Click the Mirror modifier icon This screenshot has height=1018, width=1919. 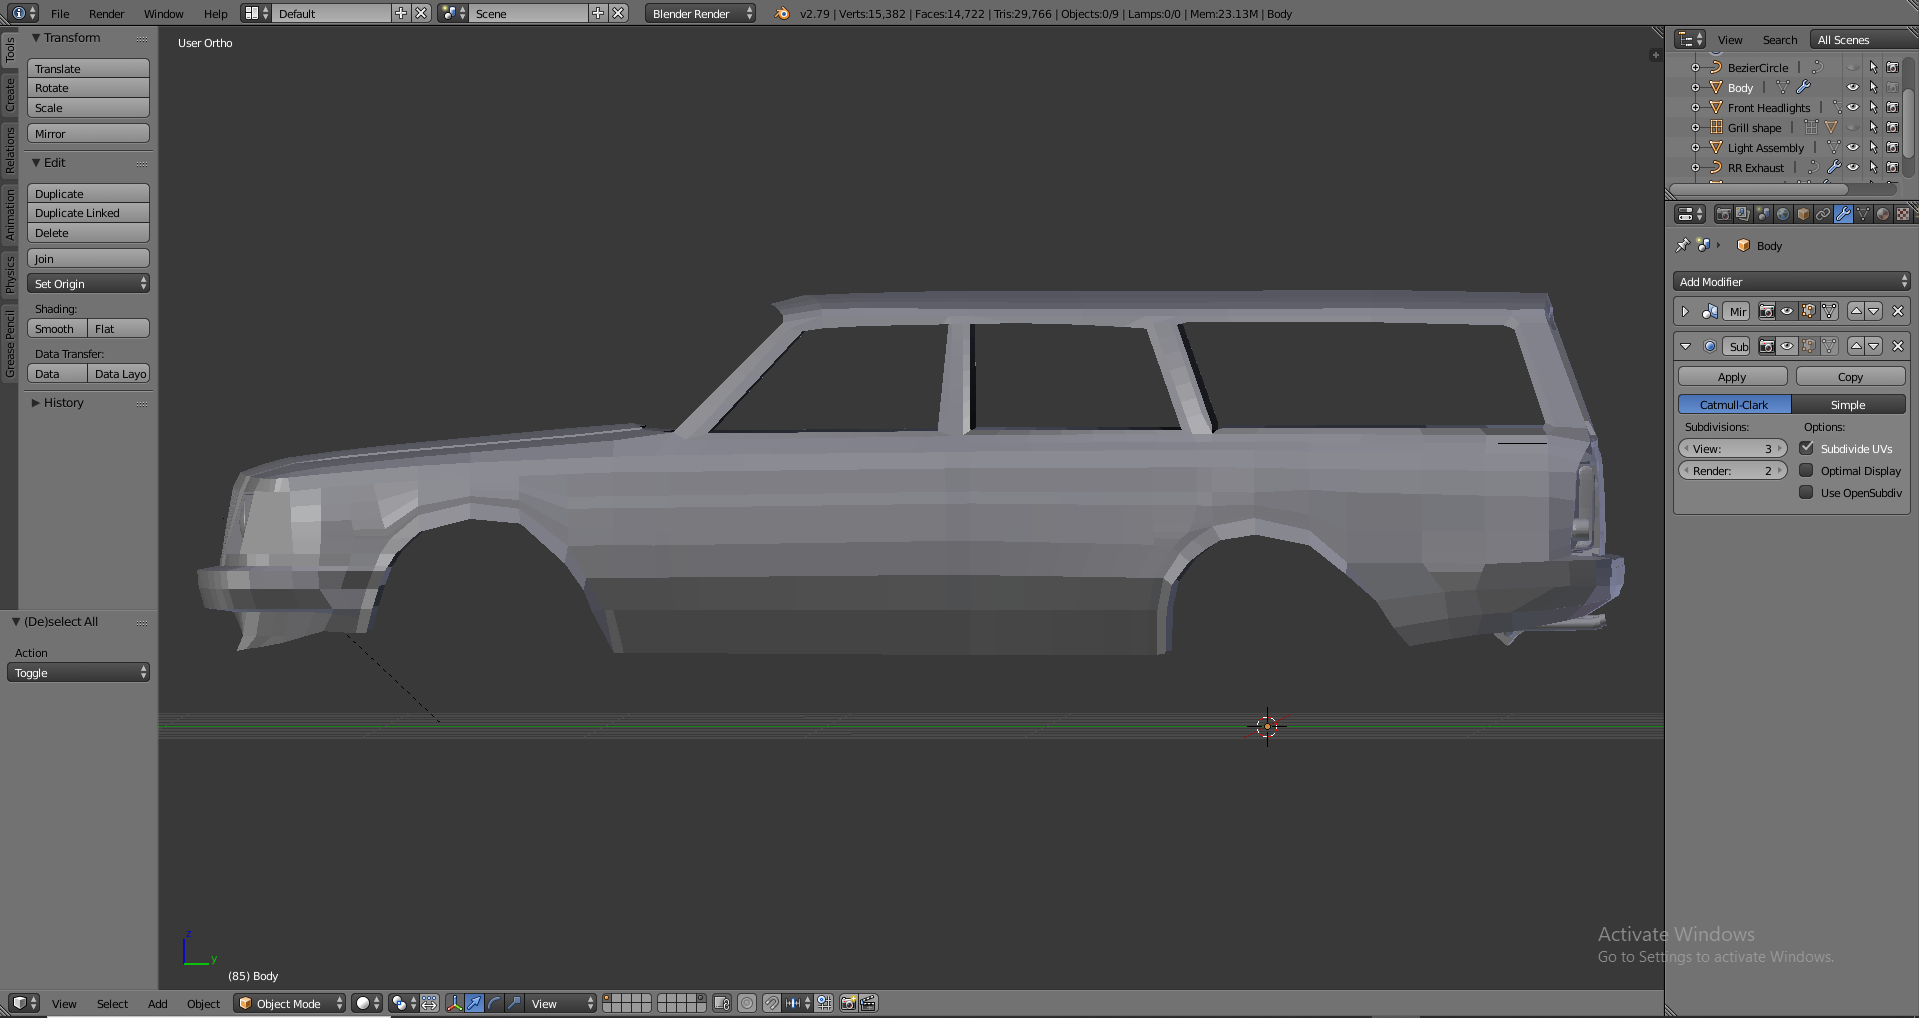pyautogui.click(x=1710, y=312)
